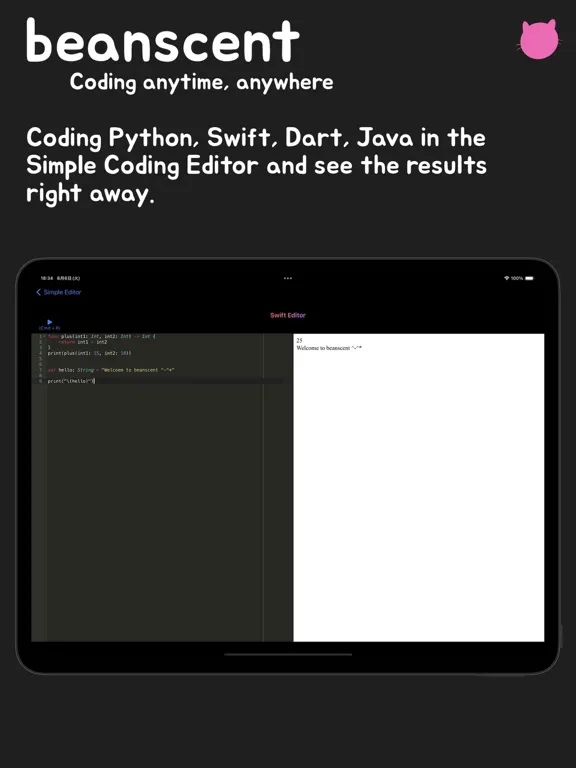Click the var hello: String line
The height and width of the screenshot is (768, 576).
[111, 370]
